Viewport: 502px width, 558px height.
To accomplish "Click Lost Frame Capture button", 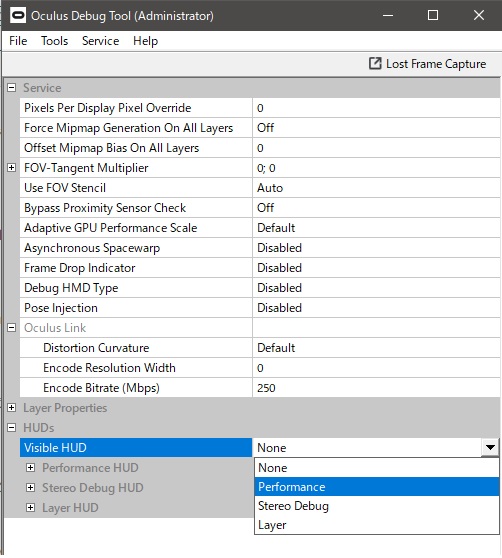I will click(428, 64).
